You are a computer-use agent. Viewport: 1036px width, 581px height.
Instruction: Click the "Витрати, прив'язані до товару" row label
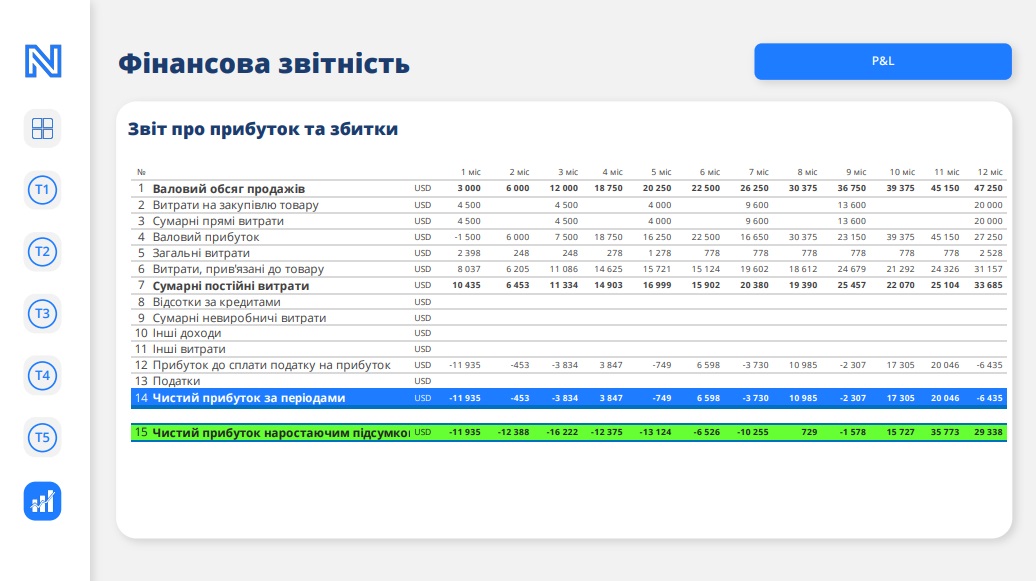click(x=238, y=269)
